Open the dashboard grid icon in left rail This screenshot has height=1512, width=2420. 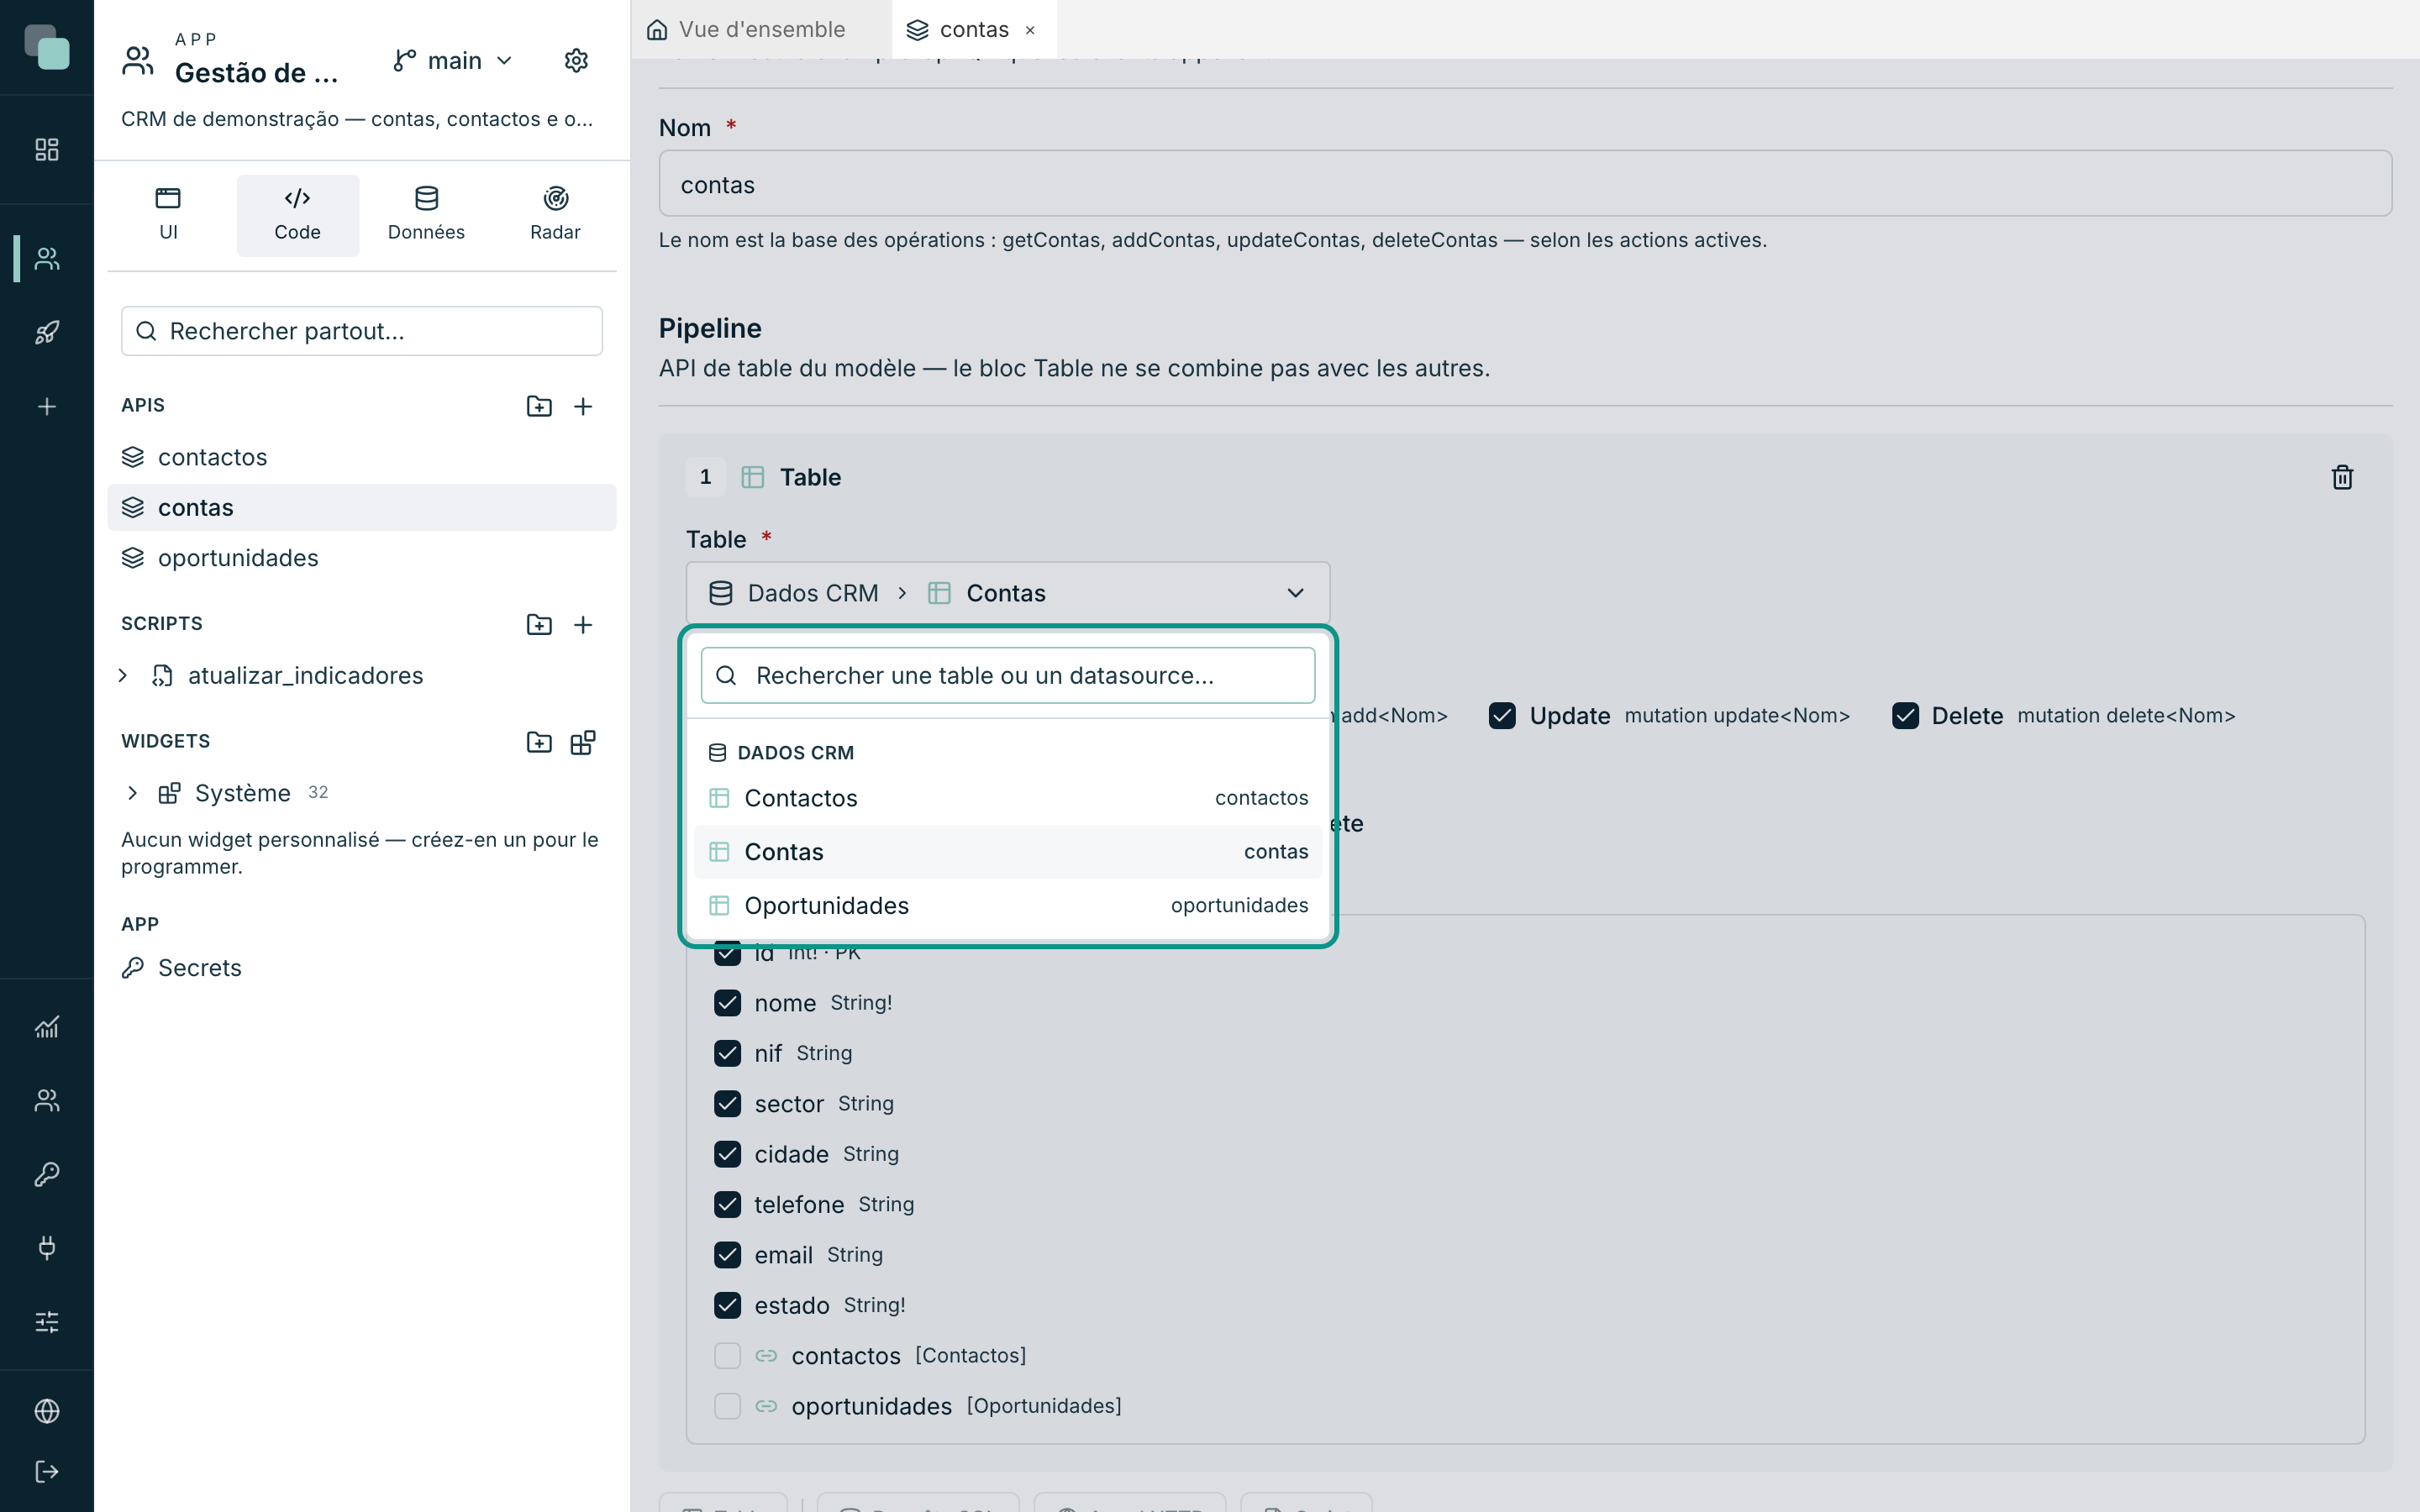pyautogui.click(x=47, y=149)
